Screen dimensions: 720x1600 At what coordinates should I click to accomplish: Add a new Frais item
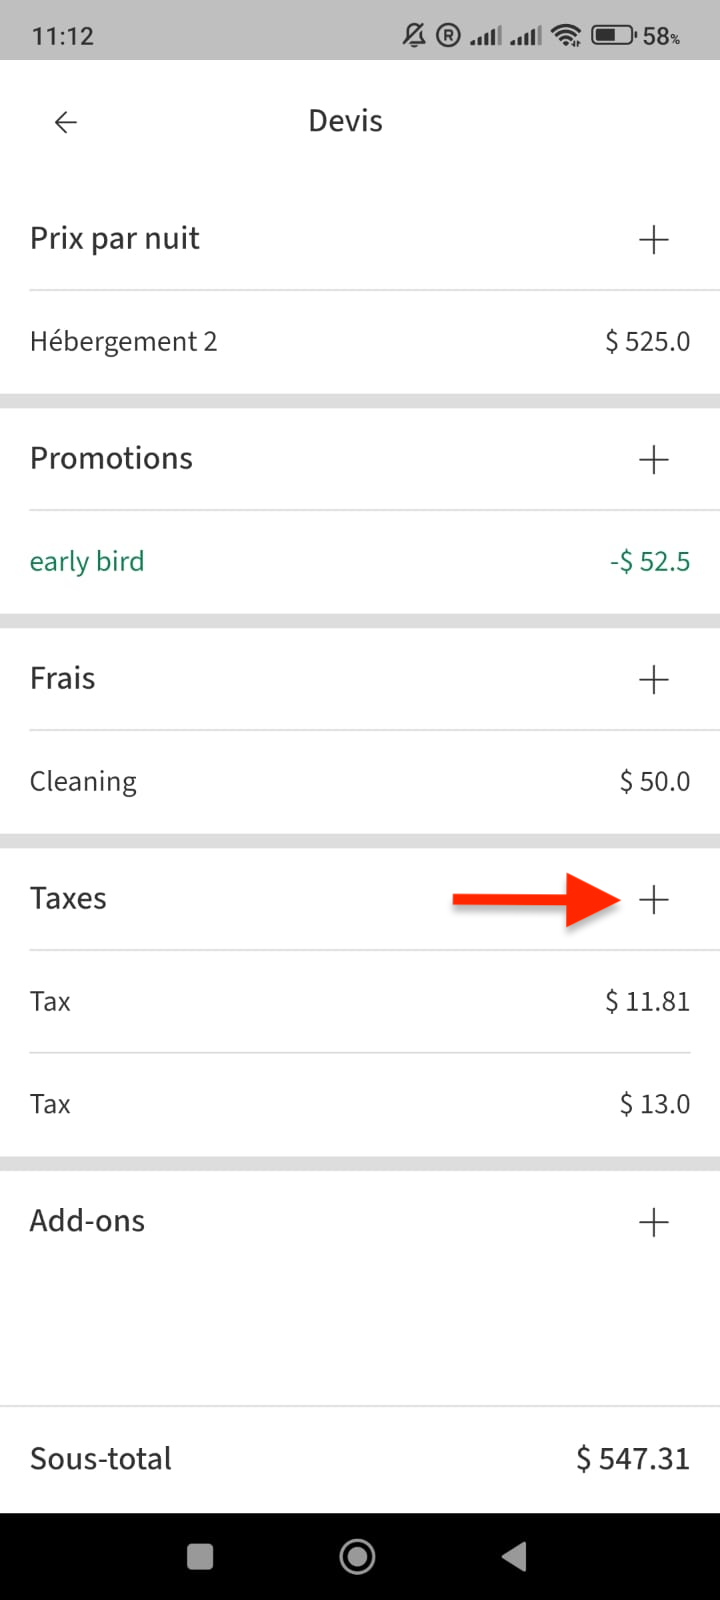pyautogui.click(x=653, y=680)
